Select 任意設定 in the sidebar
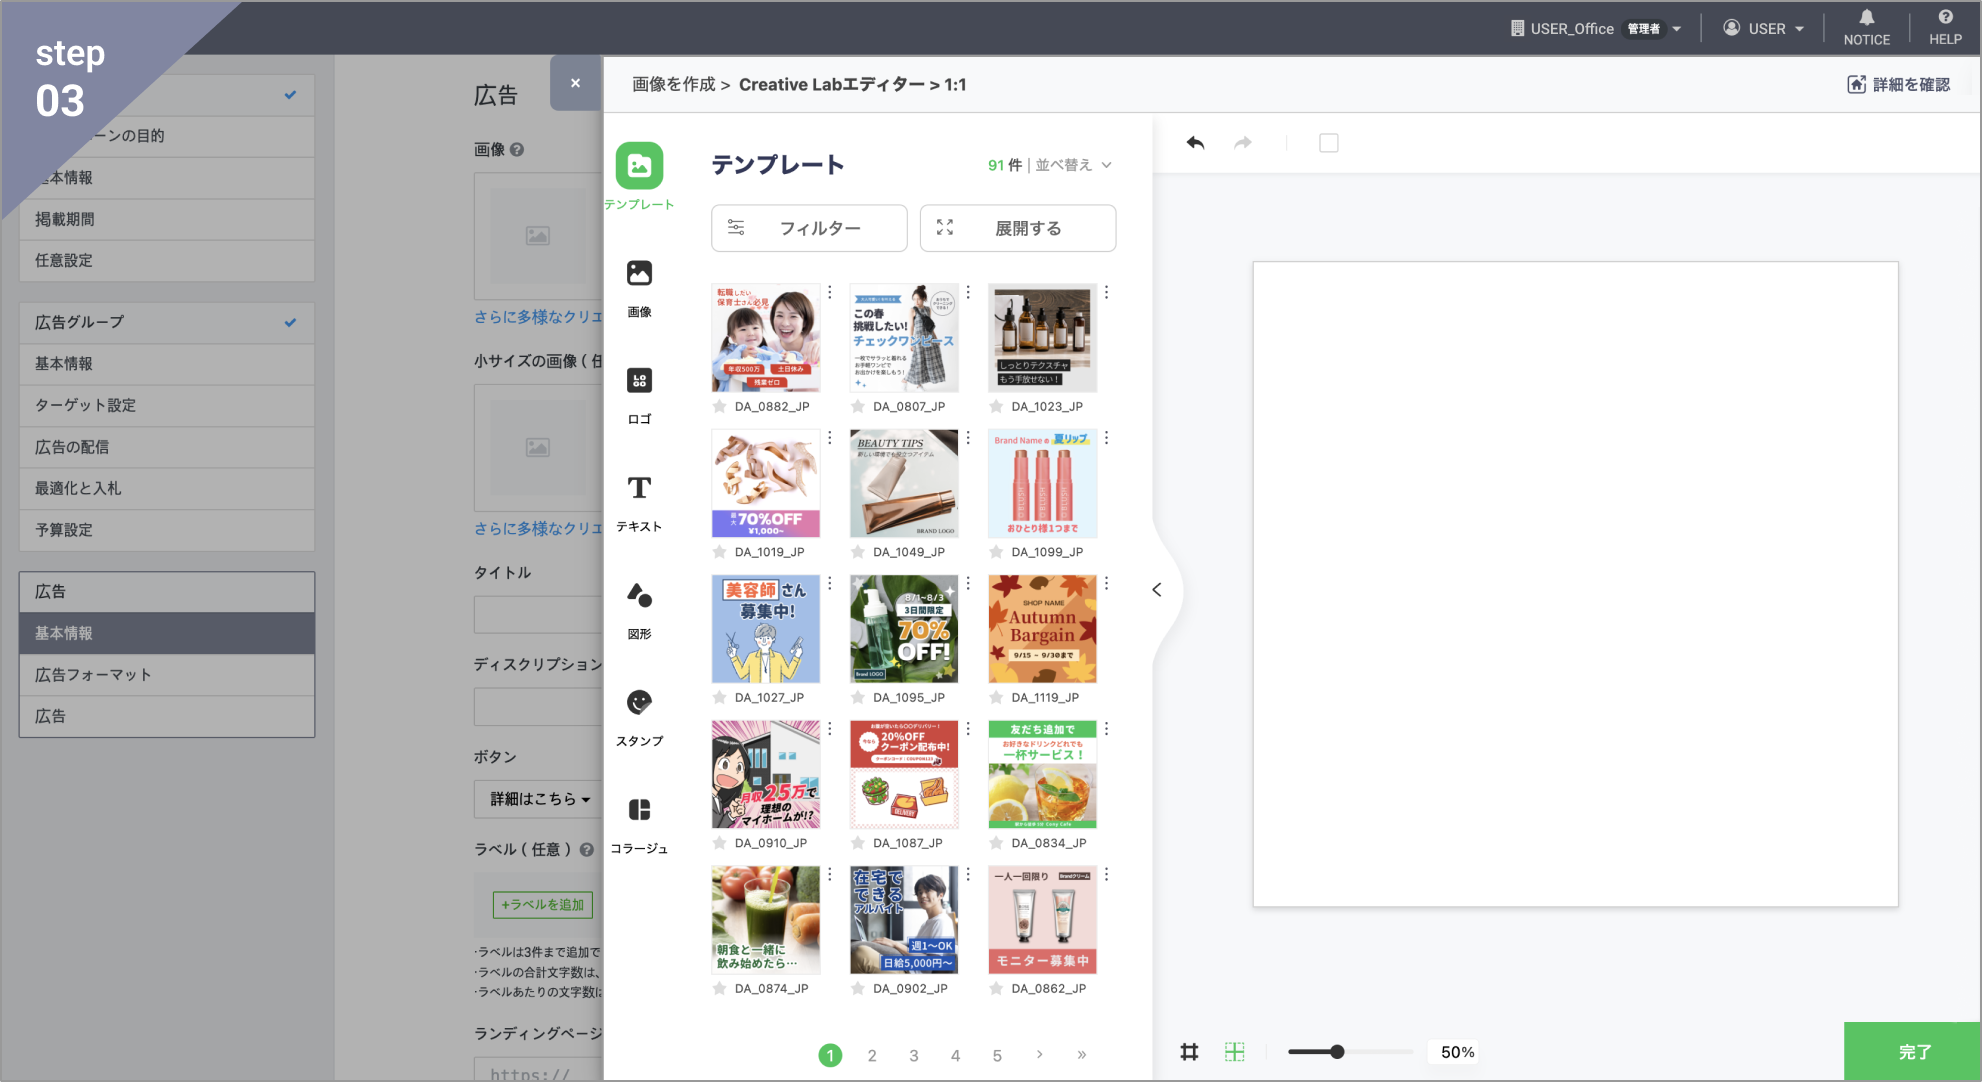1982x1082 pixels. [x=167, y=260]
